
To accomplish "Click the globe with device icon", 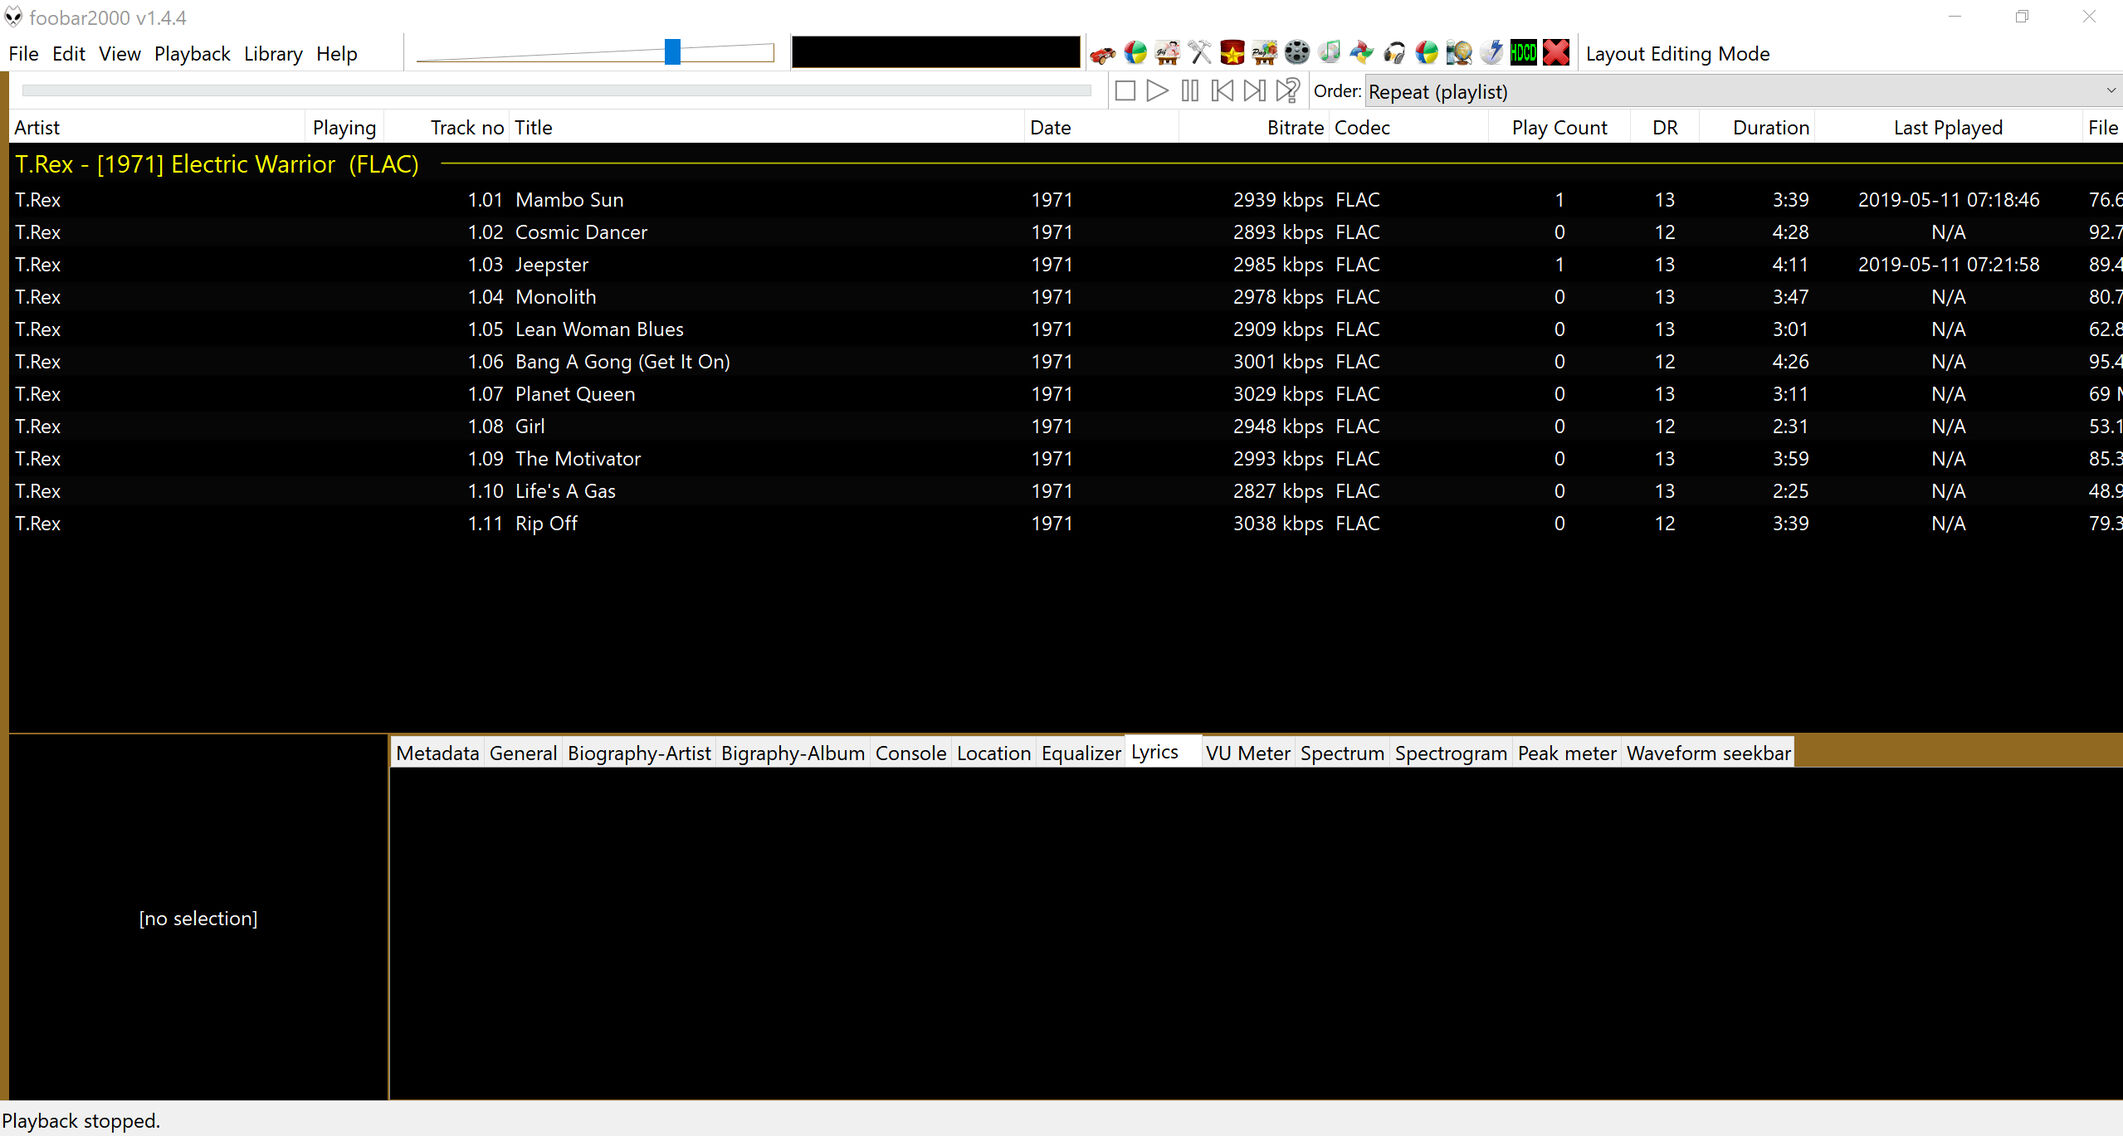I will pos(1459,53).
